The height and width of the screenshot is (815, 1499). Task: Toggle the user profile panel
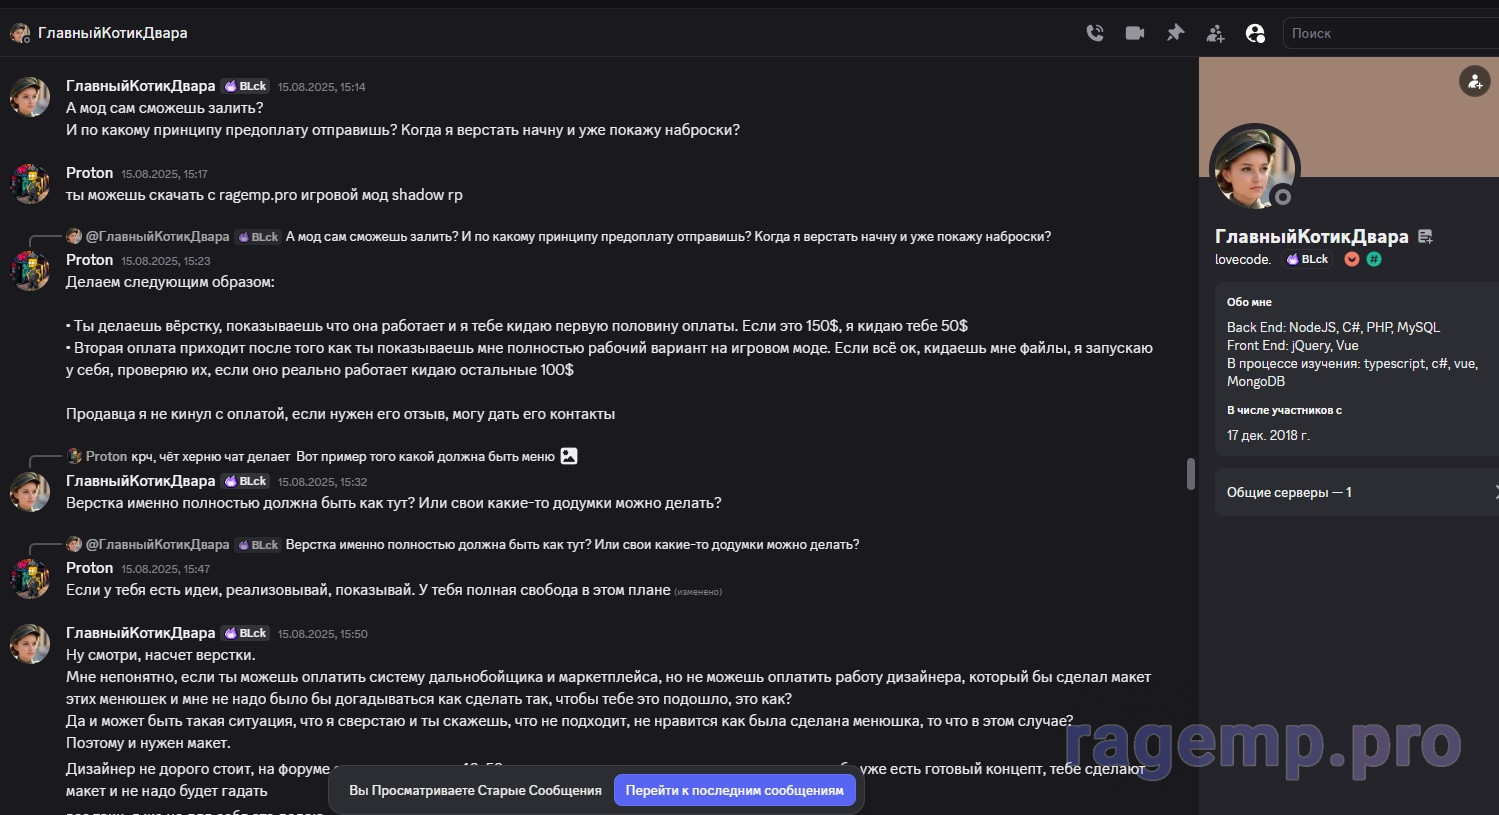[x=1255, y=33]
